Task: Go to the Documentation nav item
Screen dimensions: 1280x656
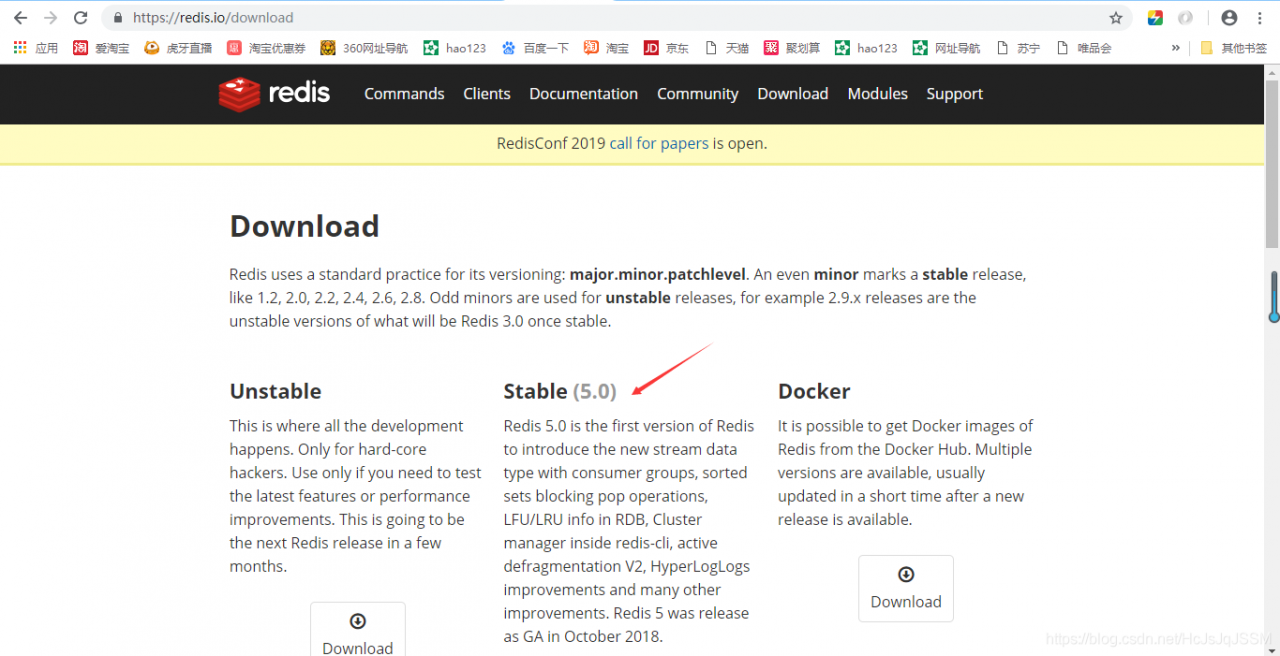Action: click(x=583, y=94)
